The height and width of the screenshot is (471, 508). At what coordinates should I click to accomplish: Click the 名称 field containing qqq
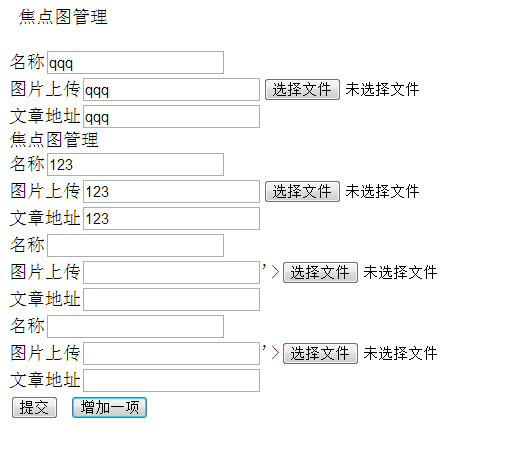(x=135, y=62)
